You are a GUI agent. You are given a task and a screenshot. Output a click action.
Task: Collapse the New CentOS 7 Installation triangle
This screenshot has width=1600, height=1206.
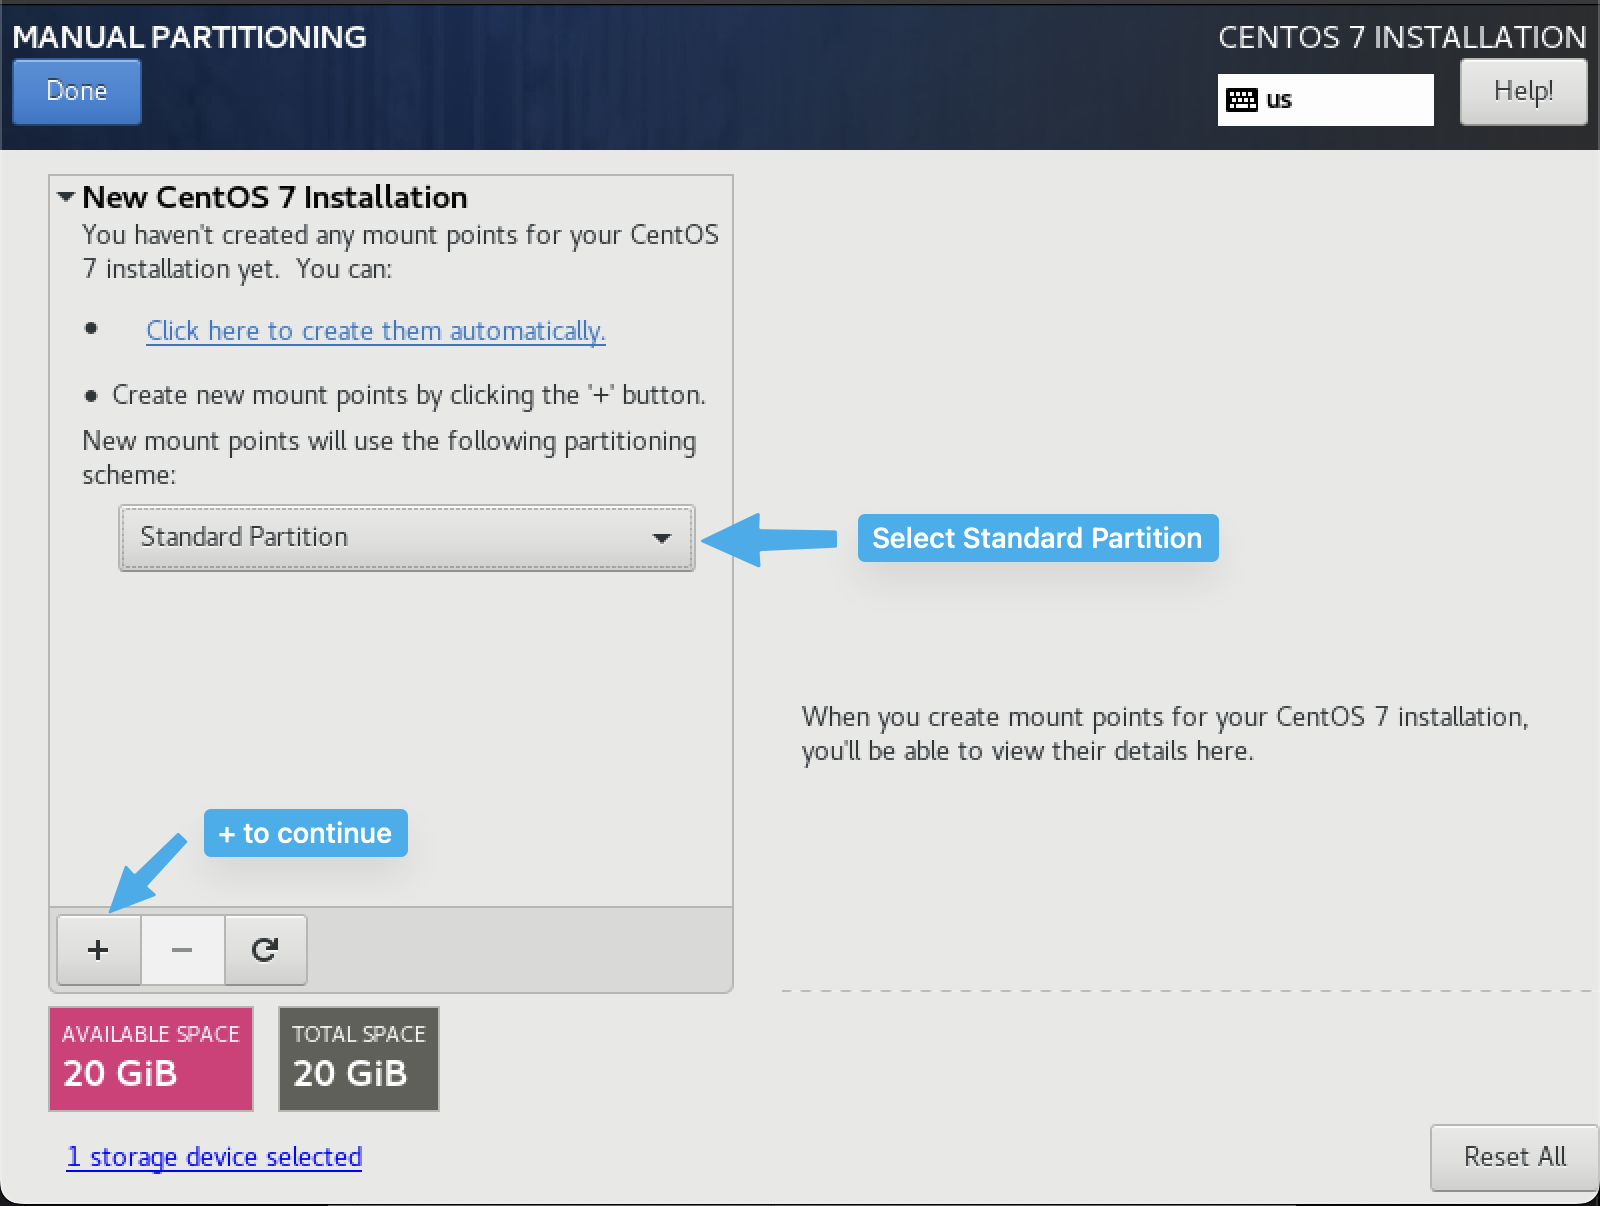67,197
